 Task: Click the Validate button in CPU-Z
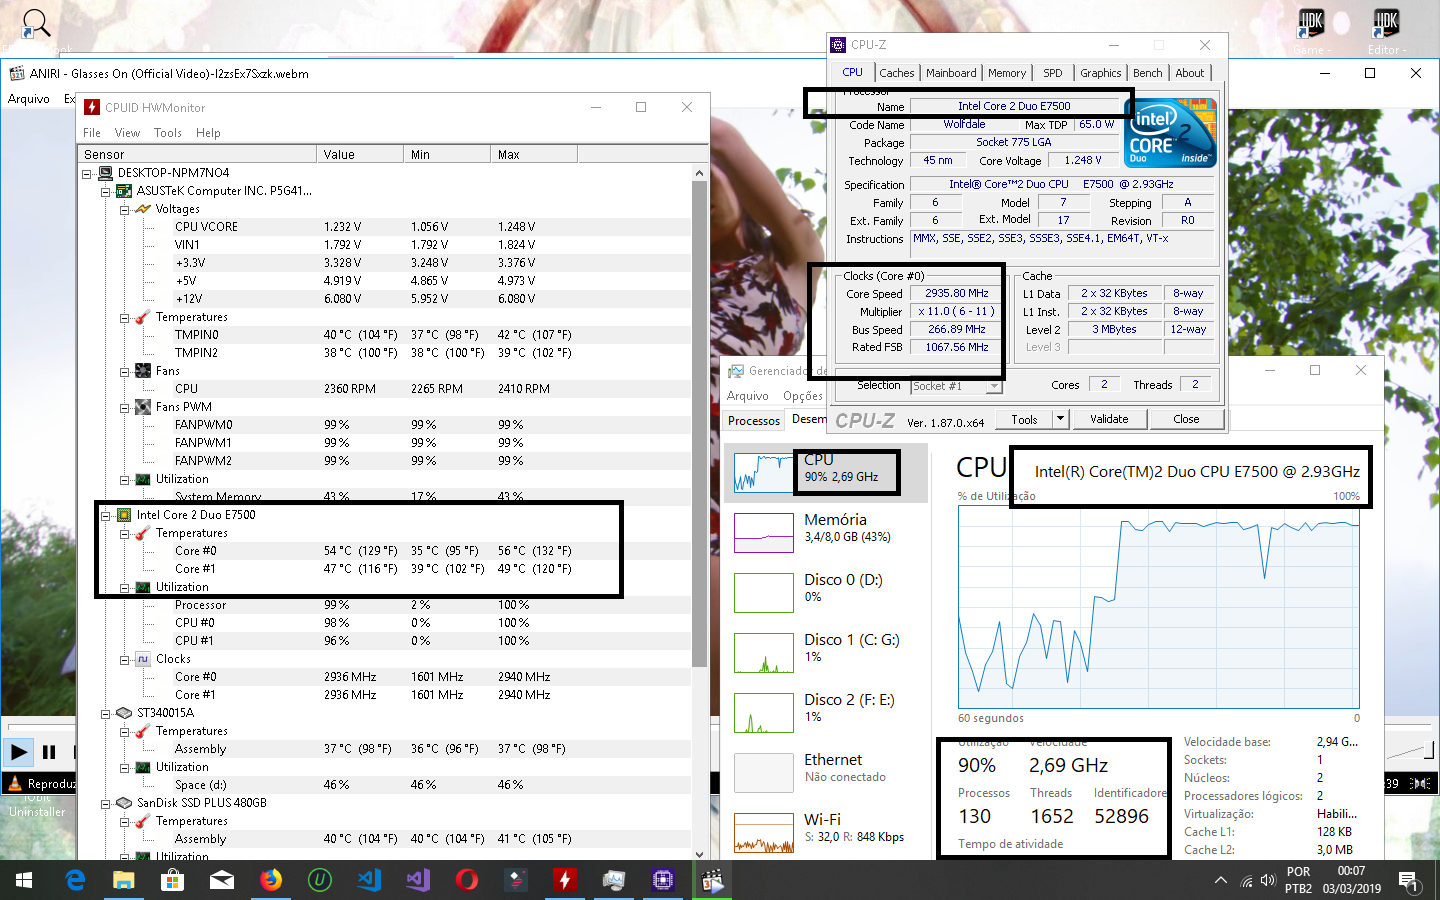point(1109,419)
